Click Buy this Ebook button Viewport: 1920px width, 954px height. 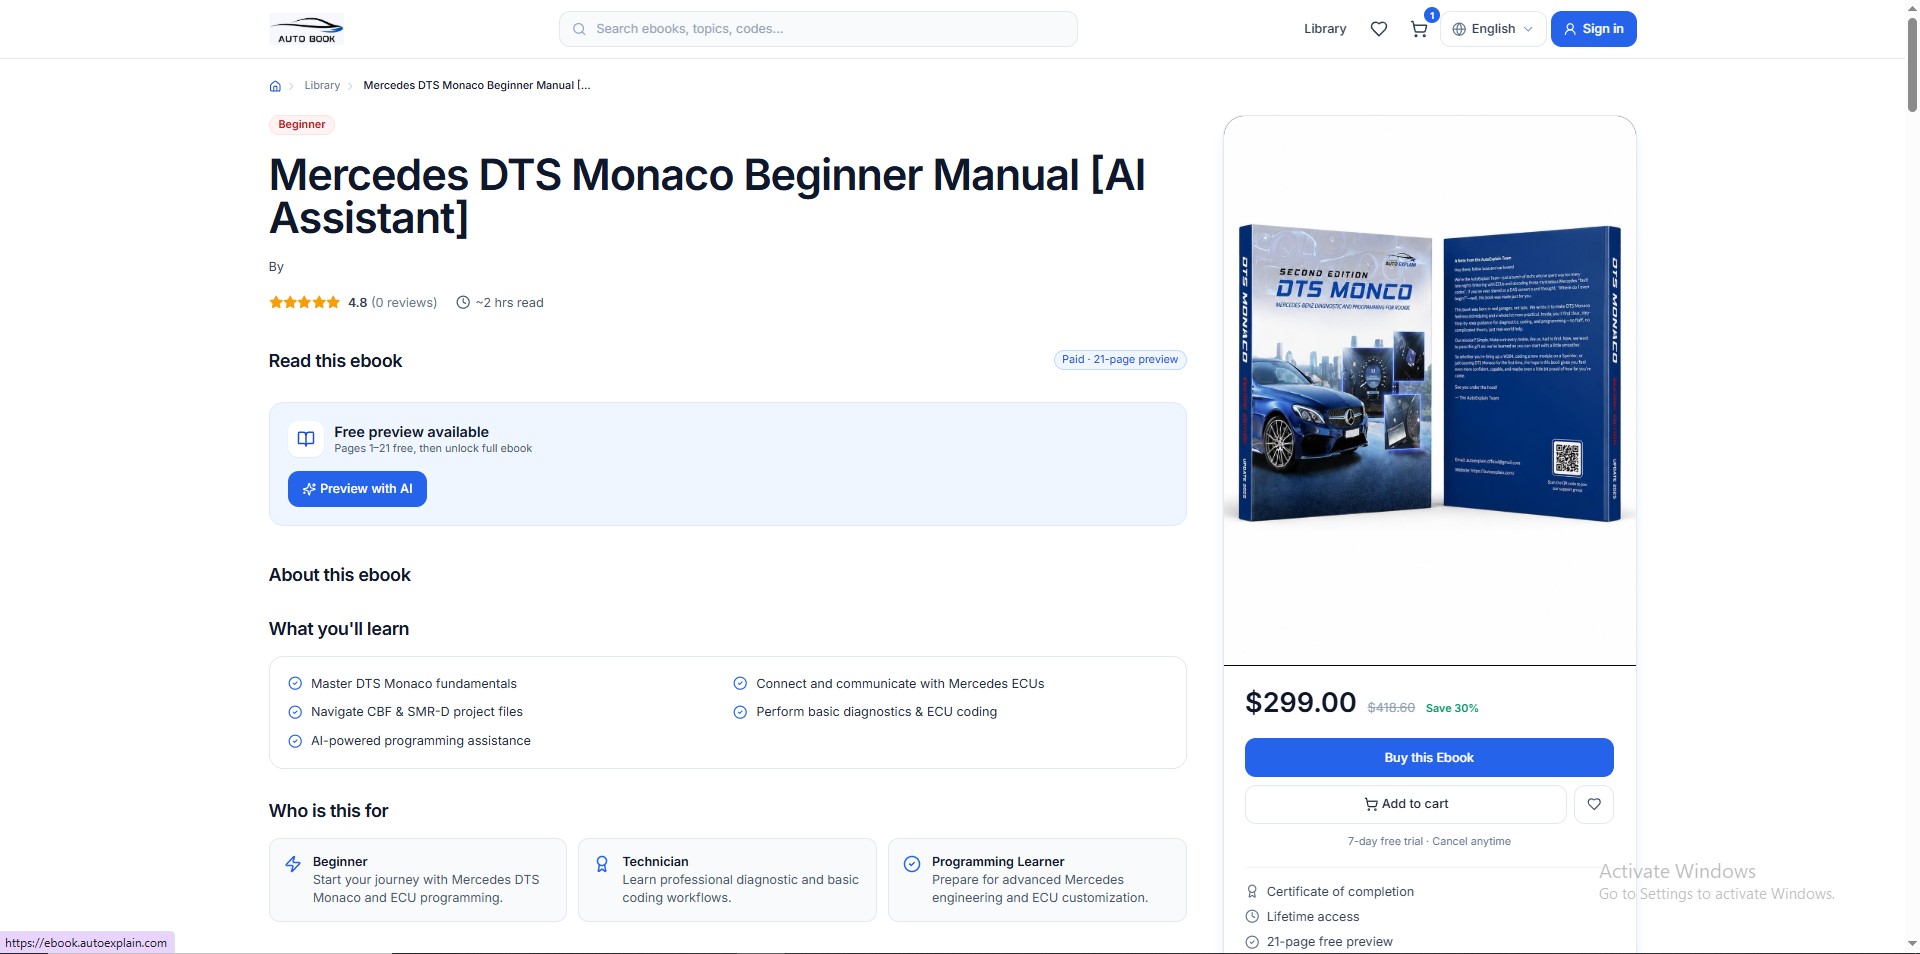[1429, 758]
